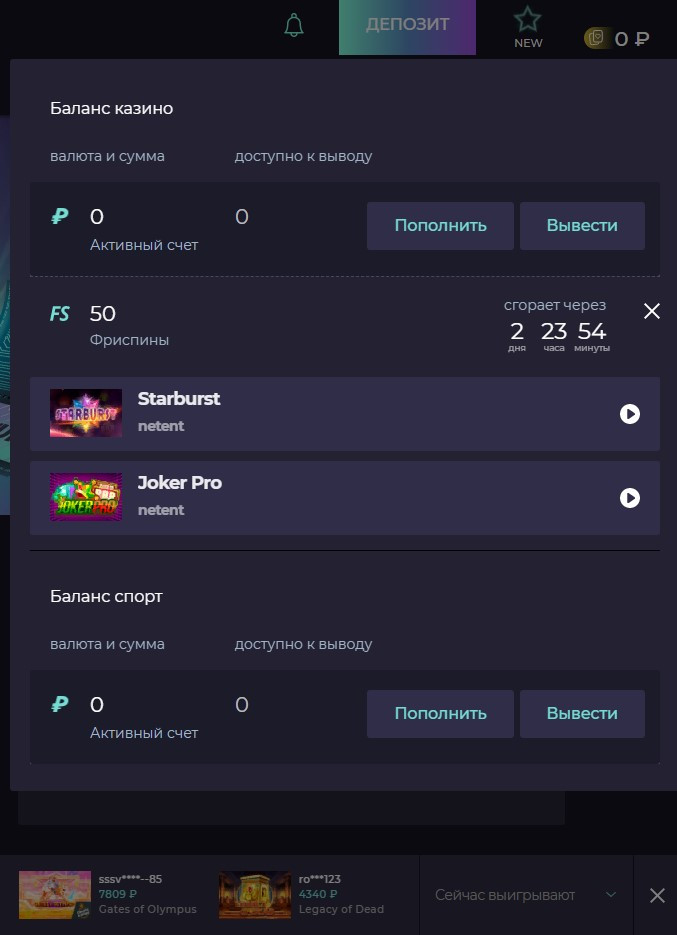Click the FS free spins icon

60,314
